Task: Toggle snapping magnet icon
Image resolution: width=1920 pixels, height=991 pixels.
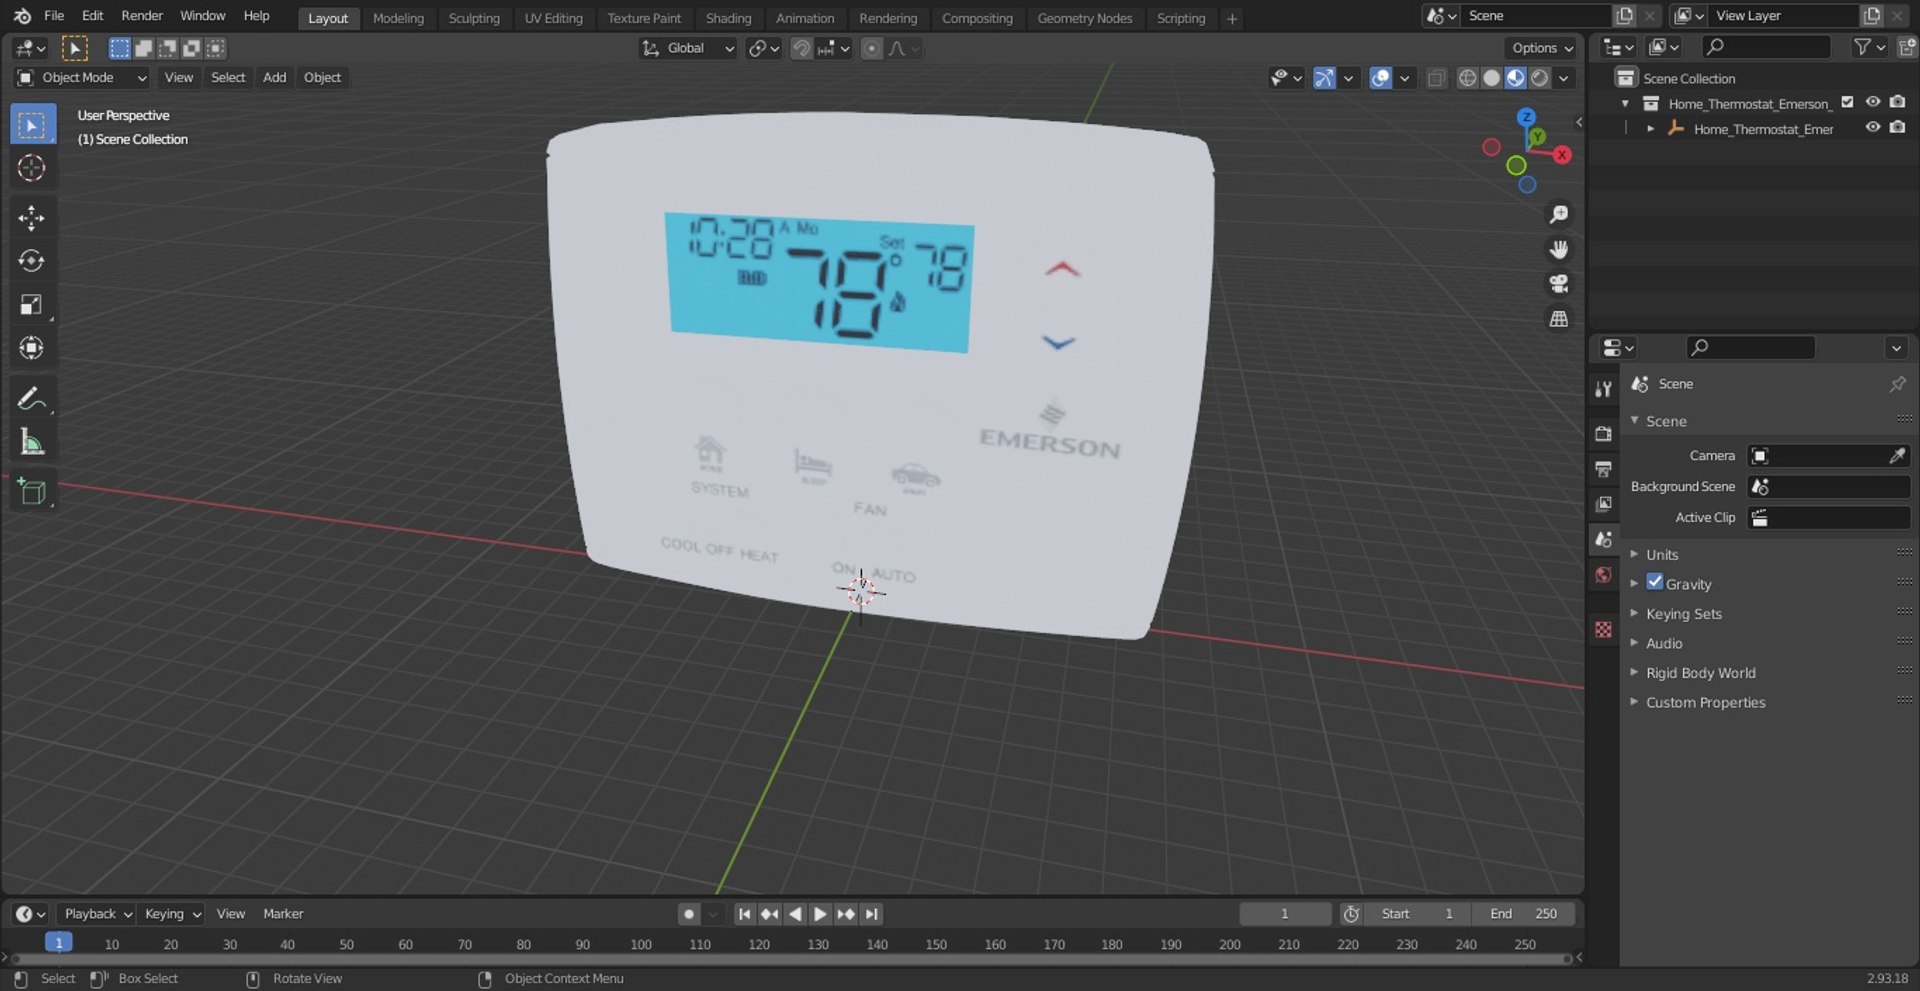Action: coord(801,48)
